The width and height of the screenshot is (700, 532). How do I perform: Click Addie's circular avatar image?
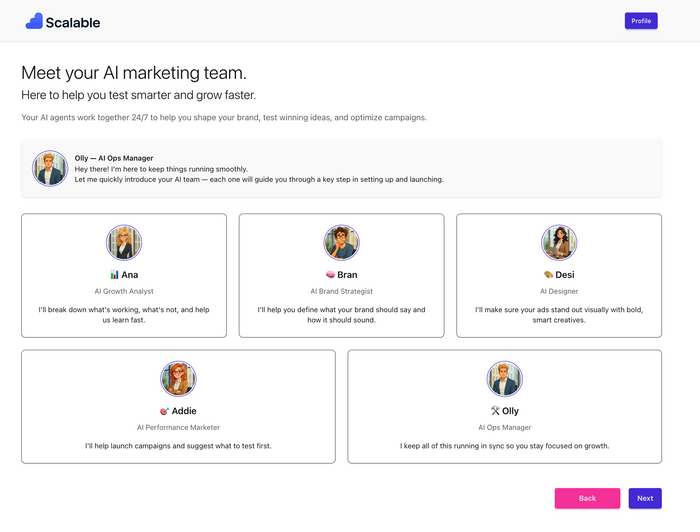[178, 378]
